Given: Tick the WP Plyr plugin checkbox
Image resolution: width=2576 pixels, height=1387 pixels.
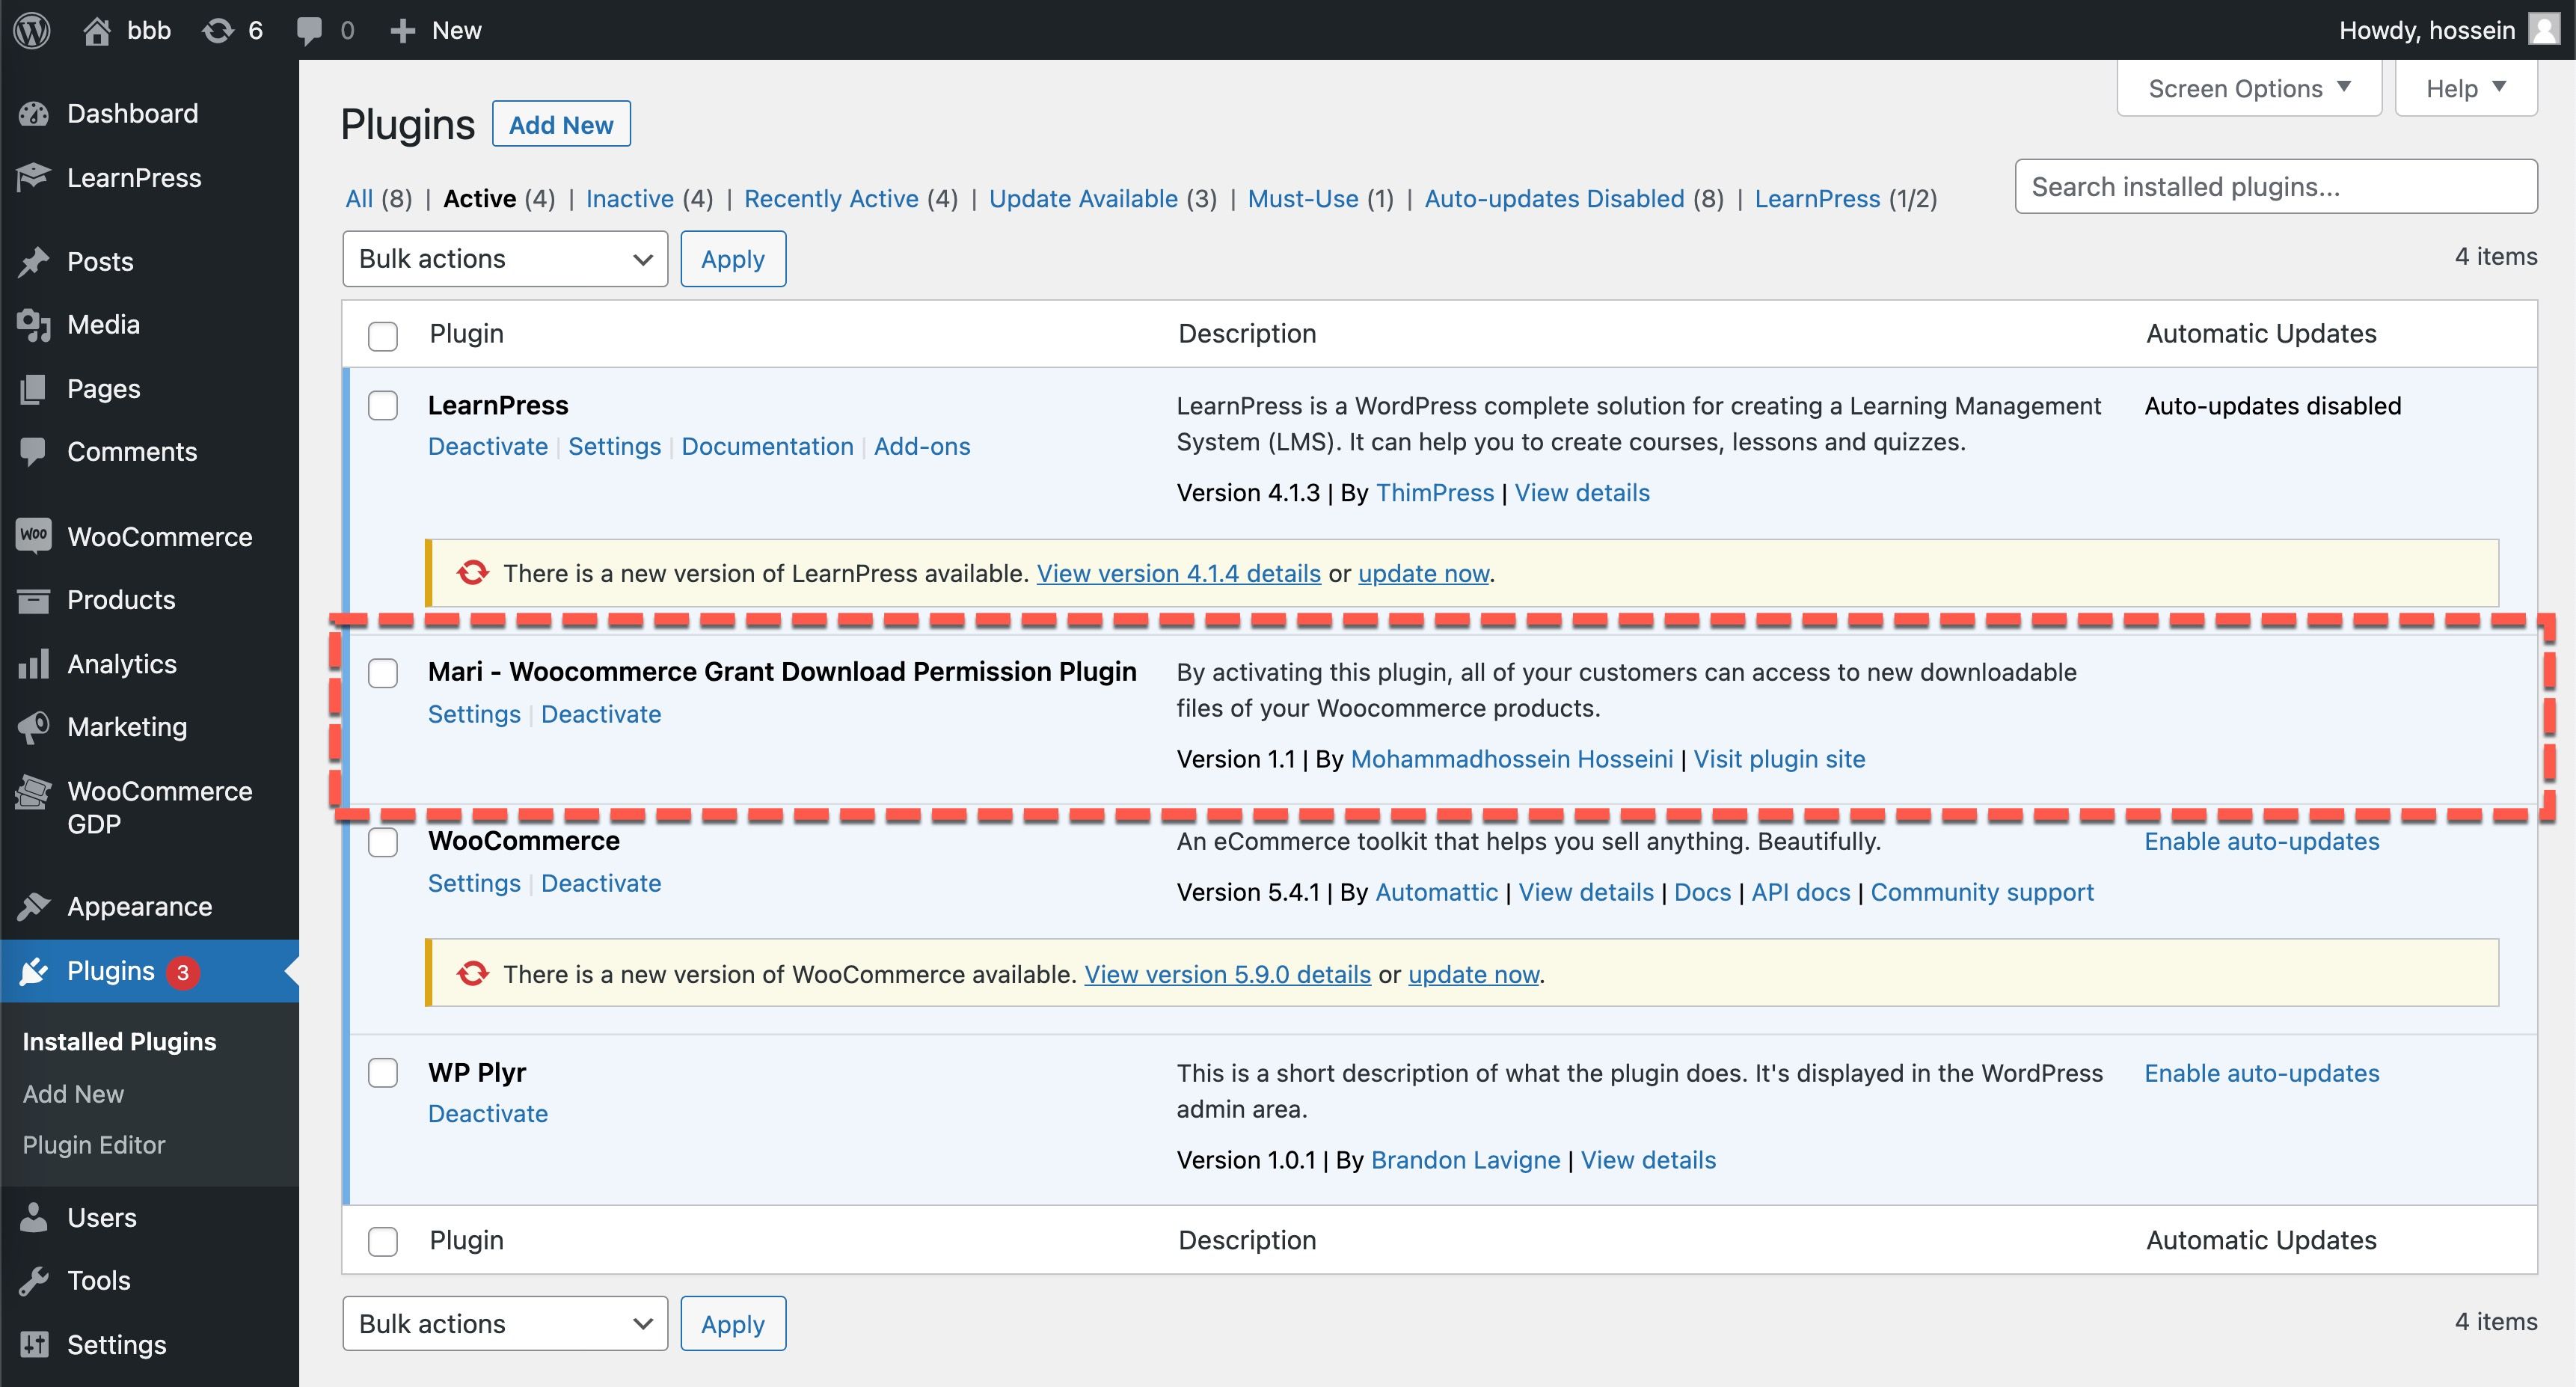Looking at the screenshot, I should [x=383, y=1073].
